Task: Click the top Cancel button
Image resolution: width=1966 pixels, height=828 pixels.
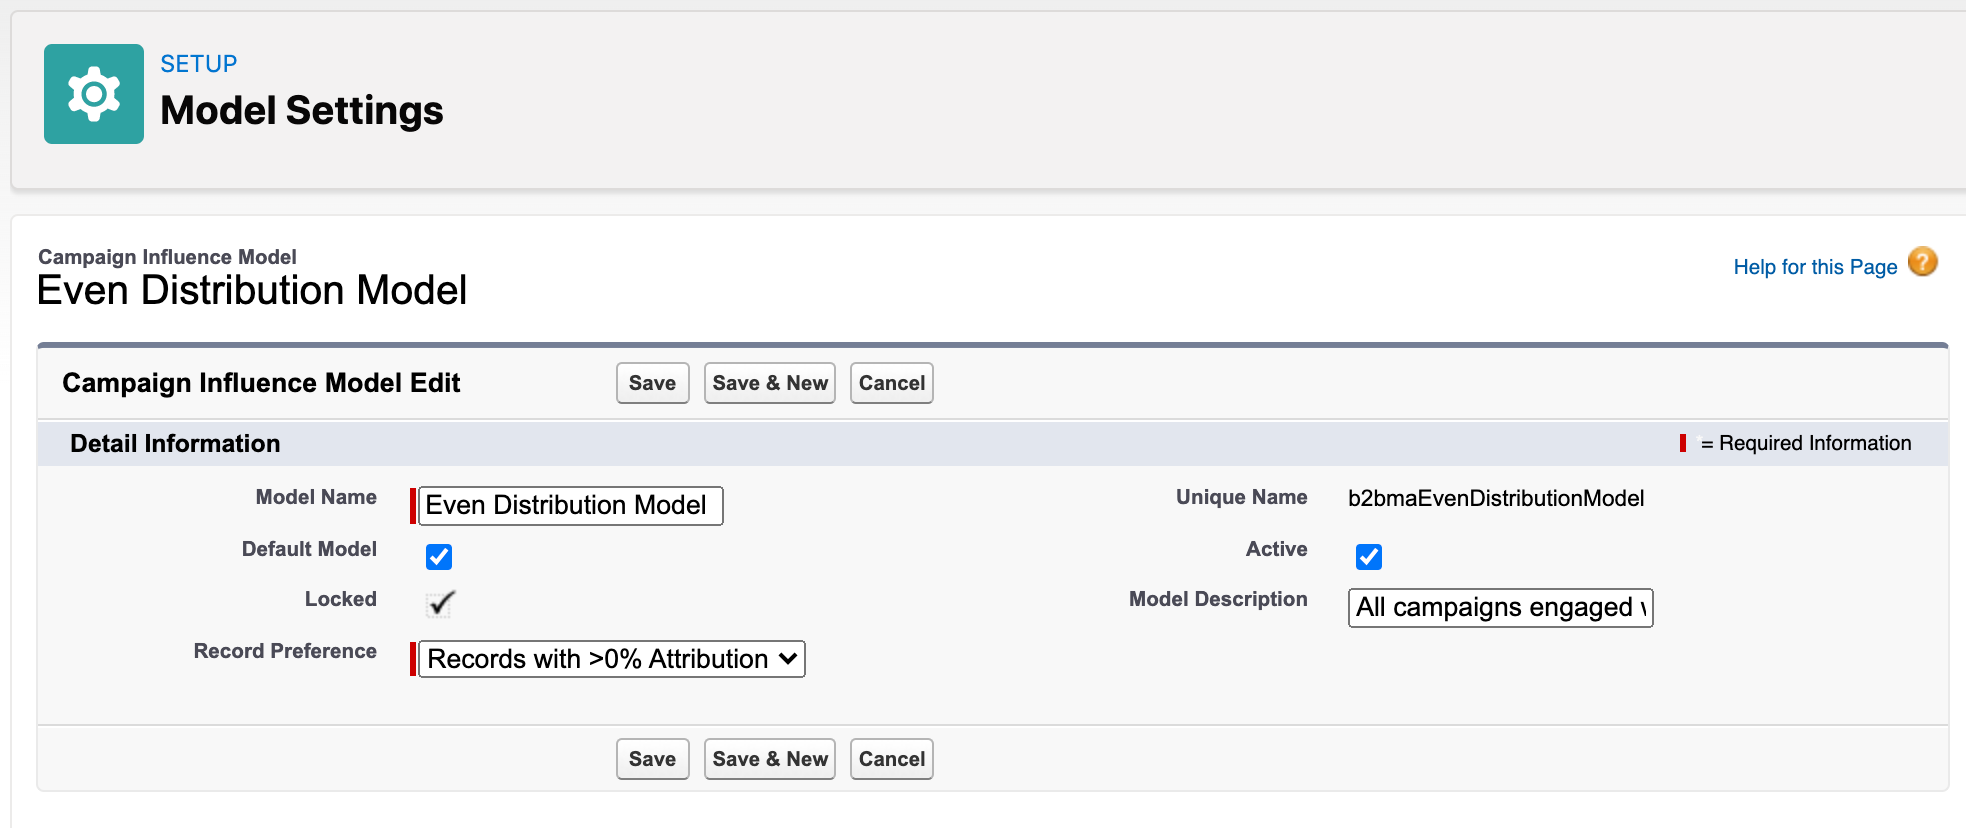Action: pyautogui.click(x=892, y=383)
